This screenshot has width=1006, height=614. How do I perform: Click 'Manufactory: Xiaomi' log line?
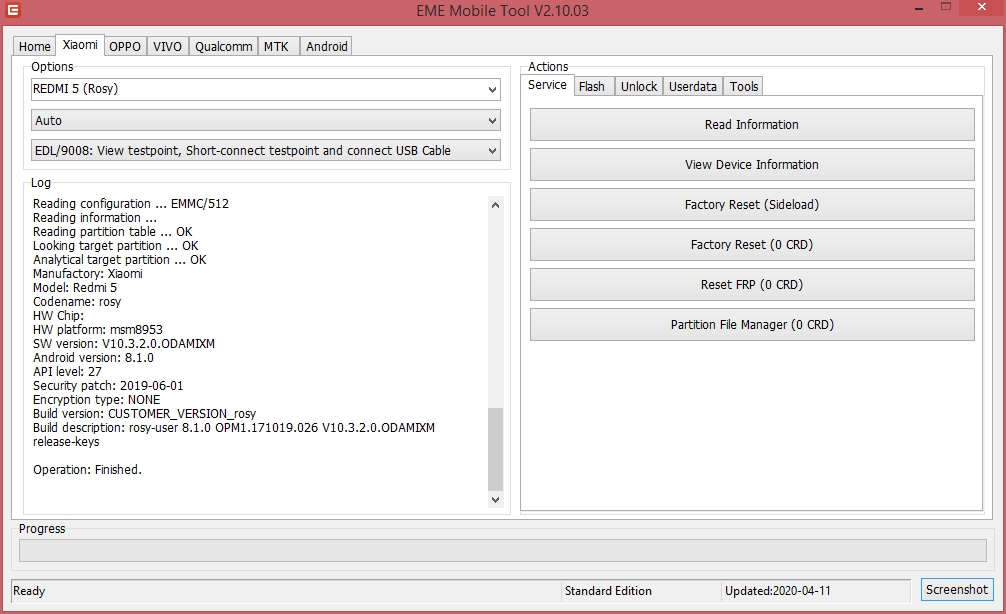(x=88, y=273)
